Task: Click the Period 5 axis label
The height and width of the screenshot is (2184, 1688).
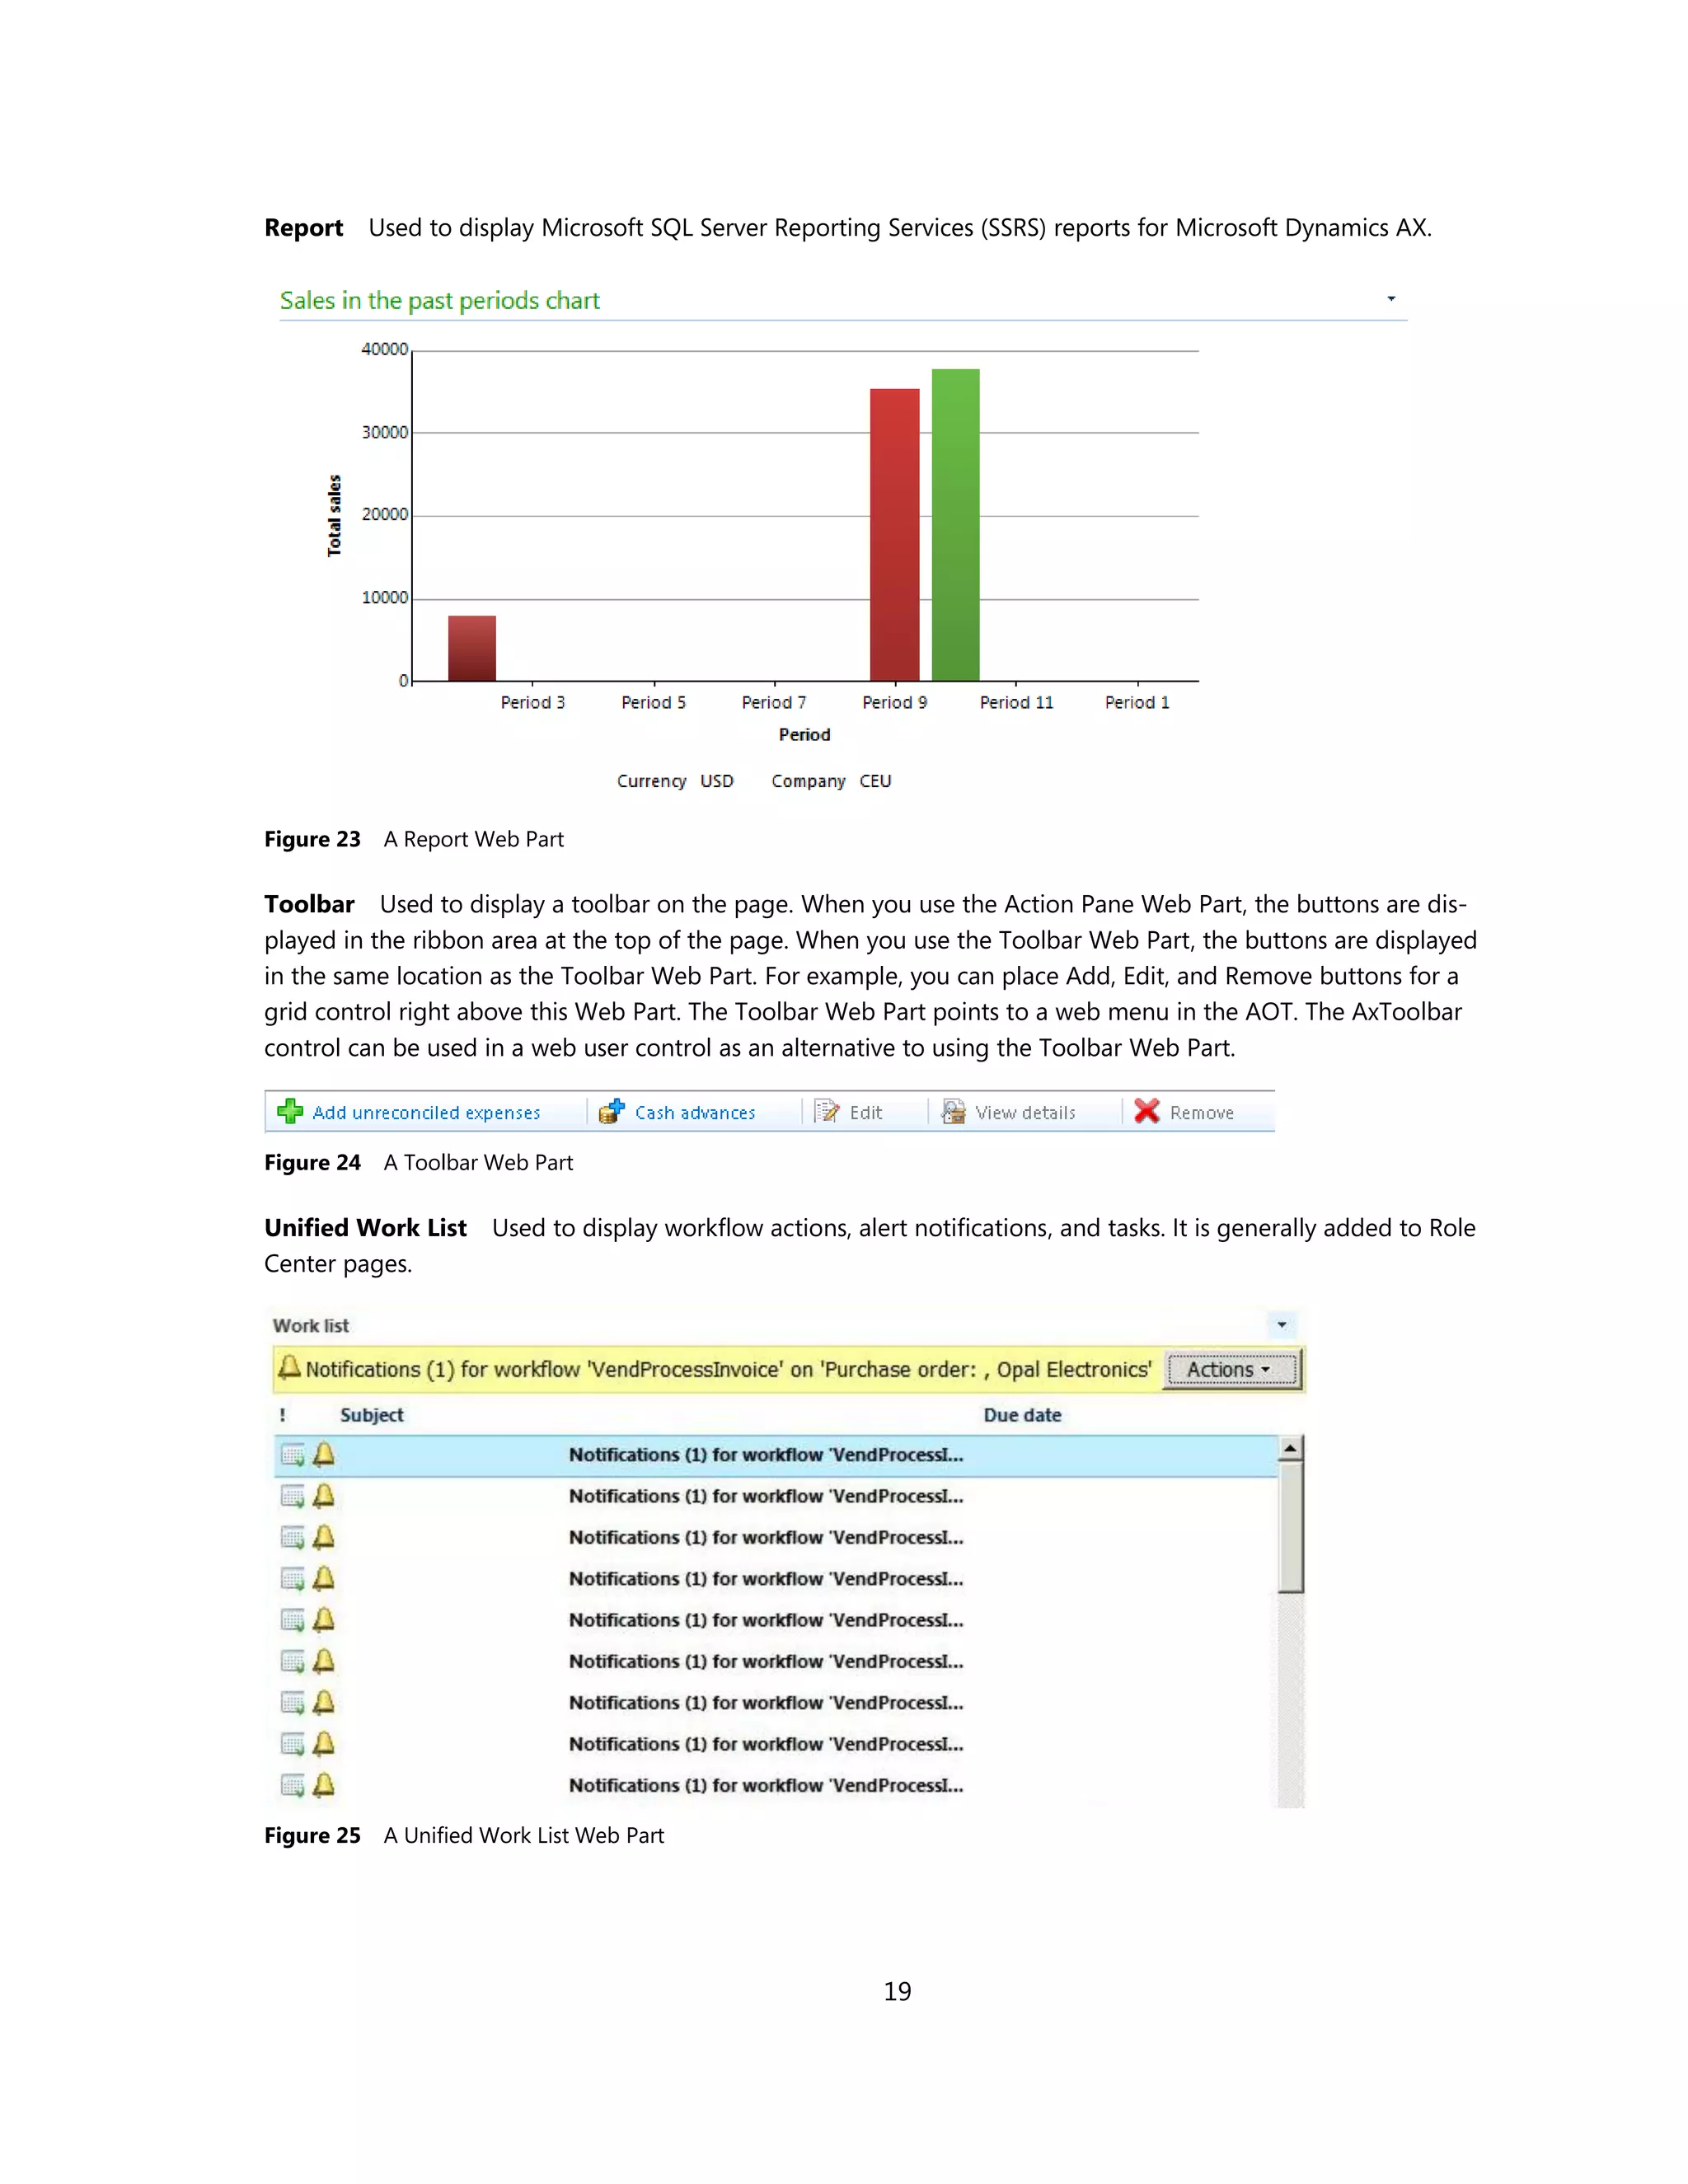Action: [x=653, y=702]
